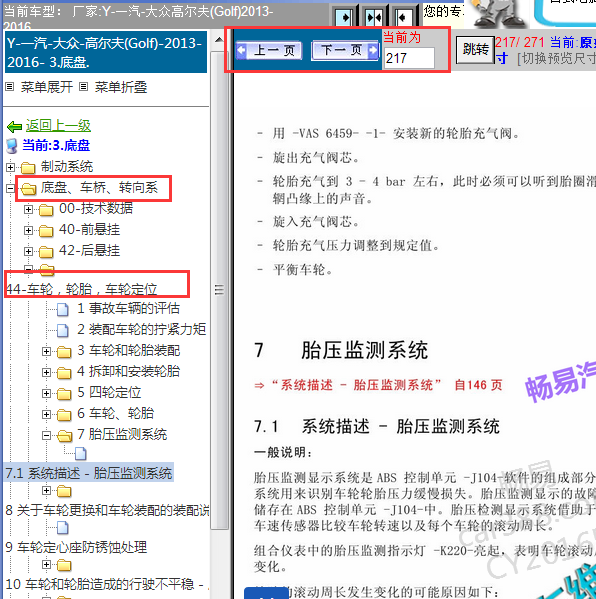Click folder icon of 3 车轮和轮胎装配

(64, 352)
